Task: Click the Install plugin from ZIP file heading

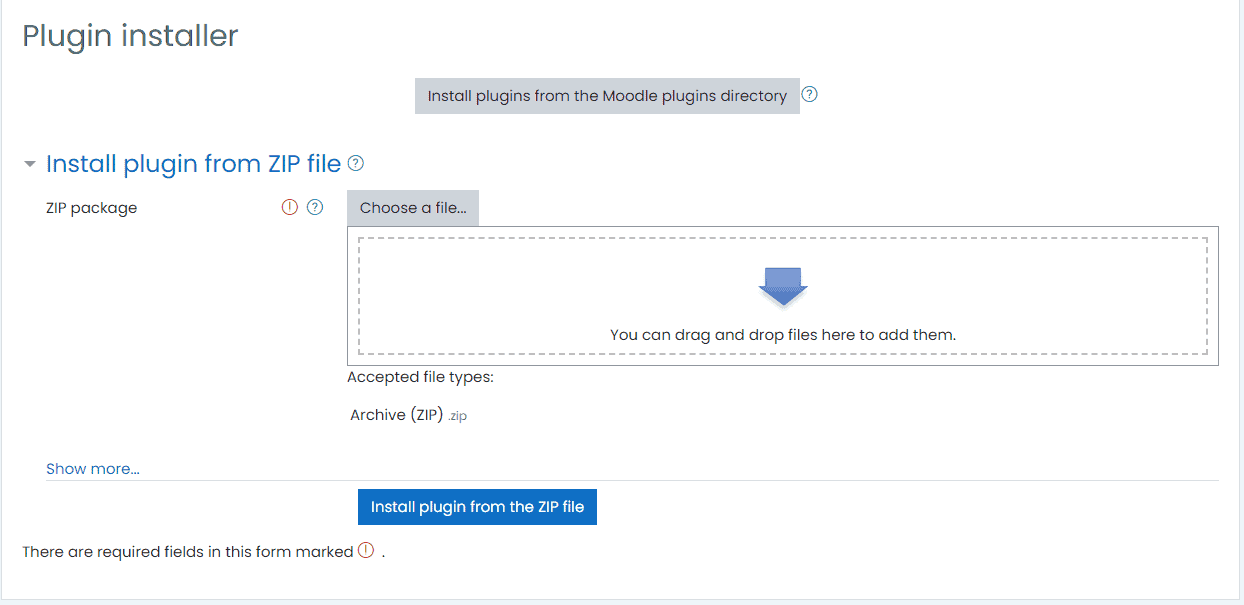Action: [x=194, y=164]
